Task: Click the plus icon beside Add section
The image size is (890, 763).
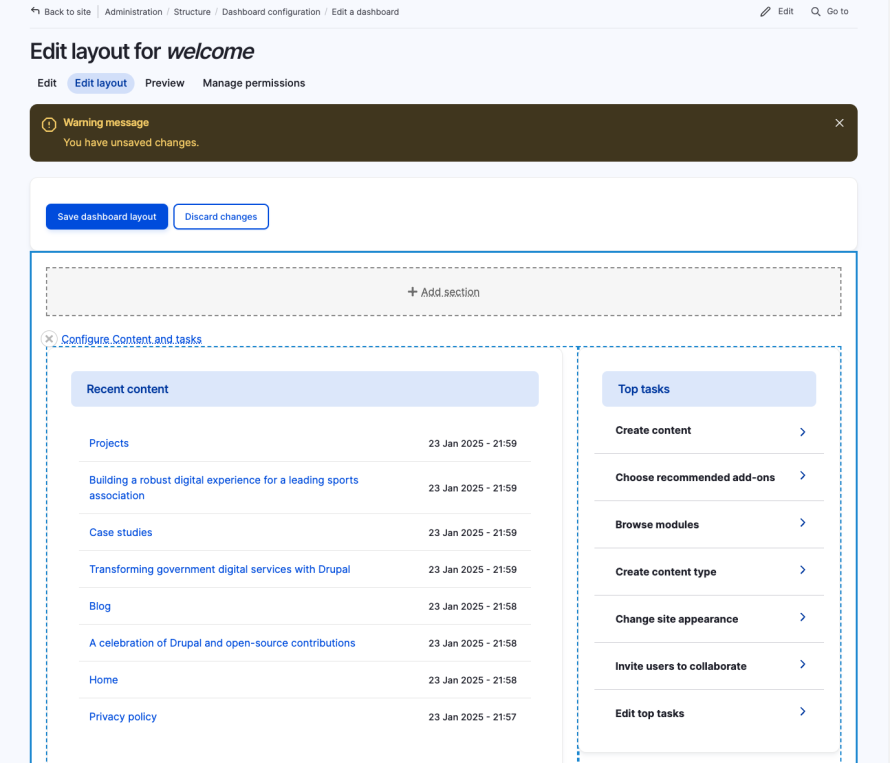Action: (x=413, y=292)
